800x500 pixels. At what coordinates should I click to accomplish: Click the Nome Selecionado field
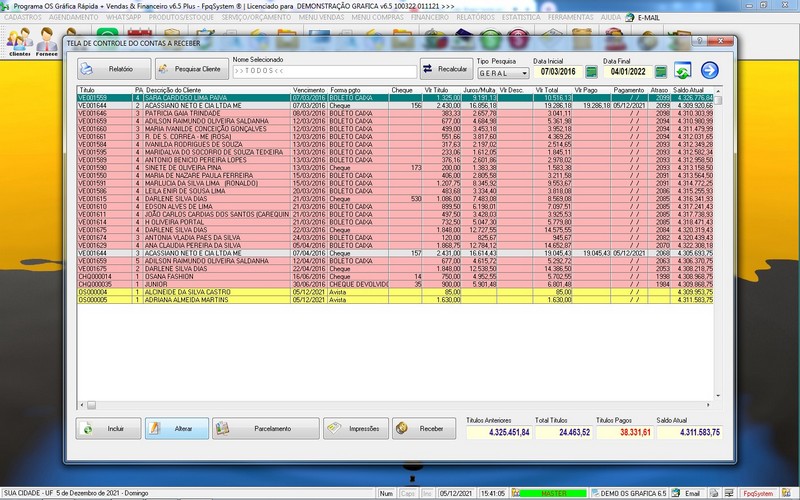(324, 71)
